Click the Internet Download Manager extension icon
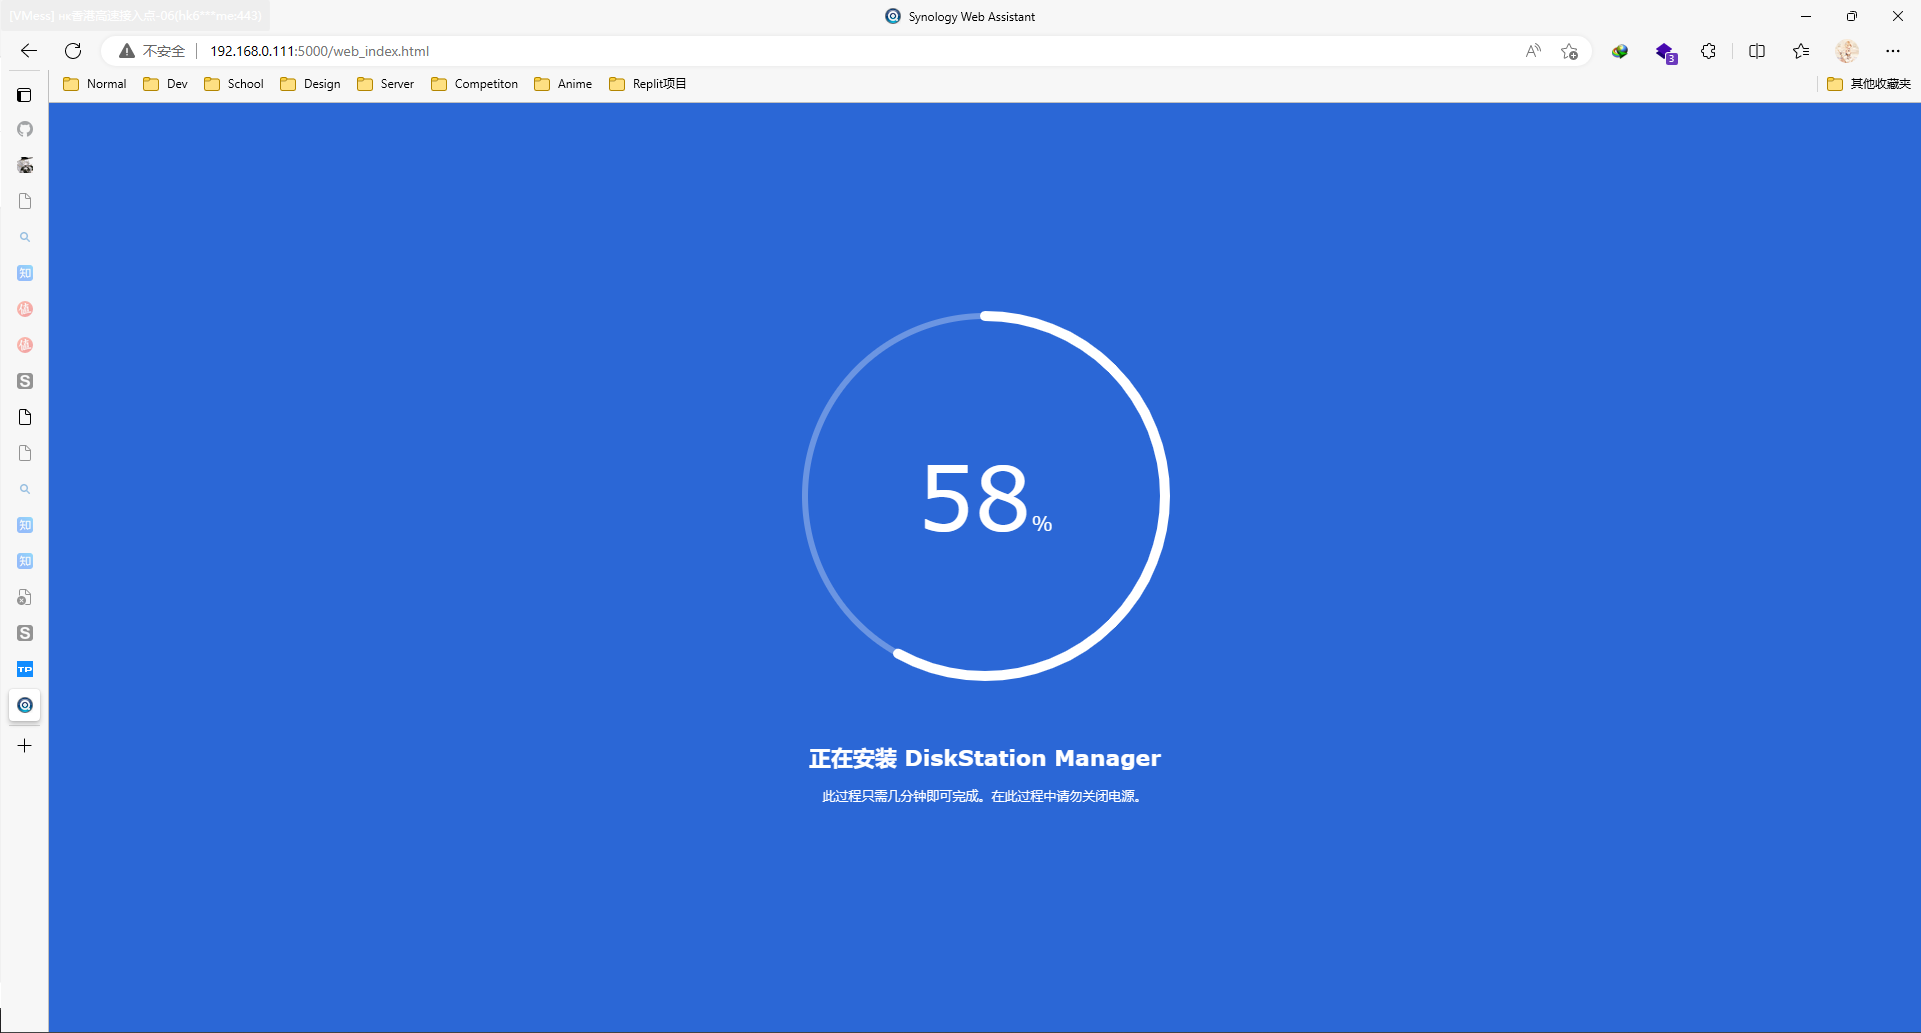Image resolution: width=1921 pixels, height=1033 pixels. tap(1619, 51)
